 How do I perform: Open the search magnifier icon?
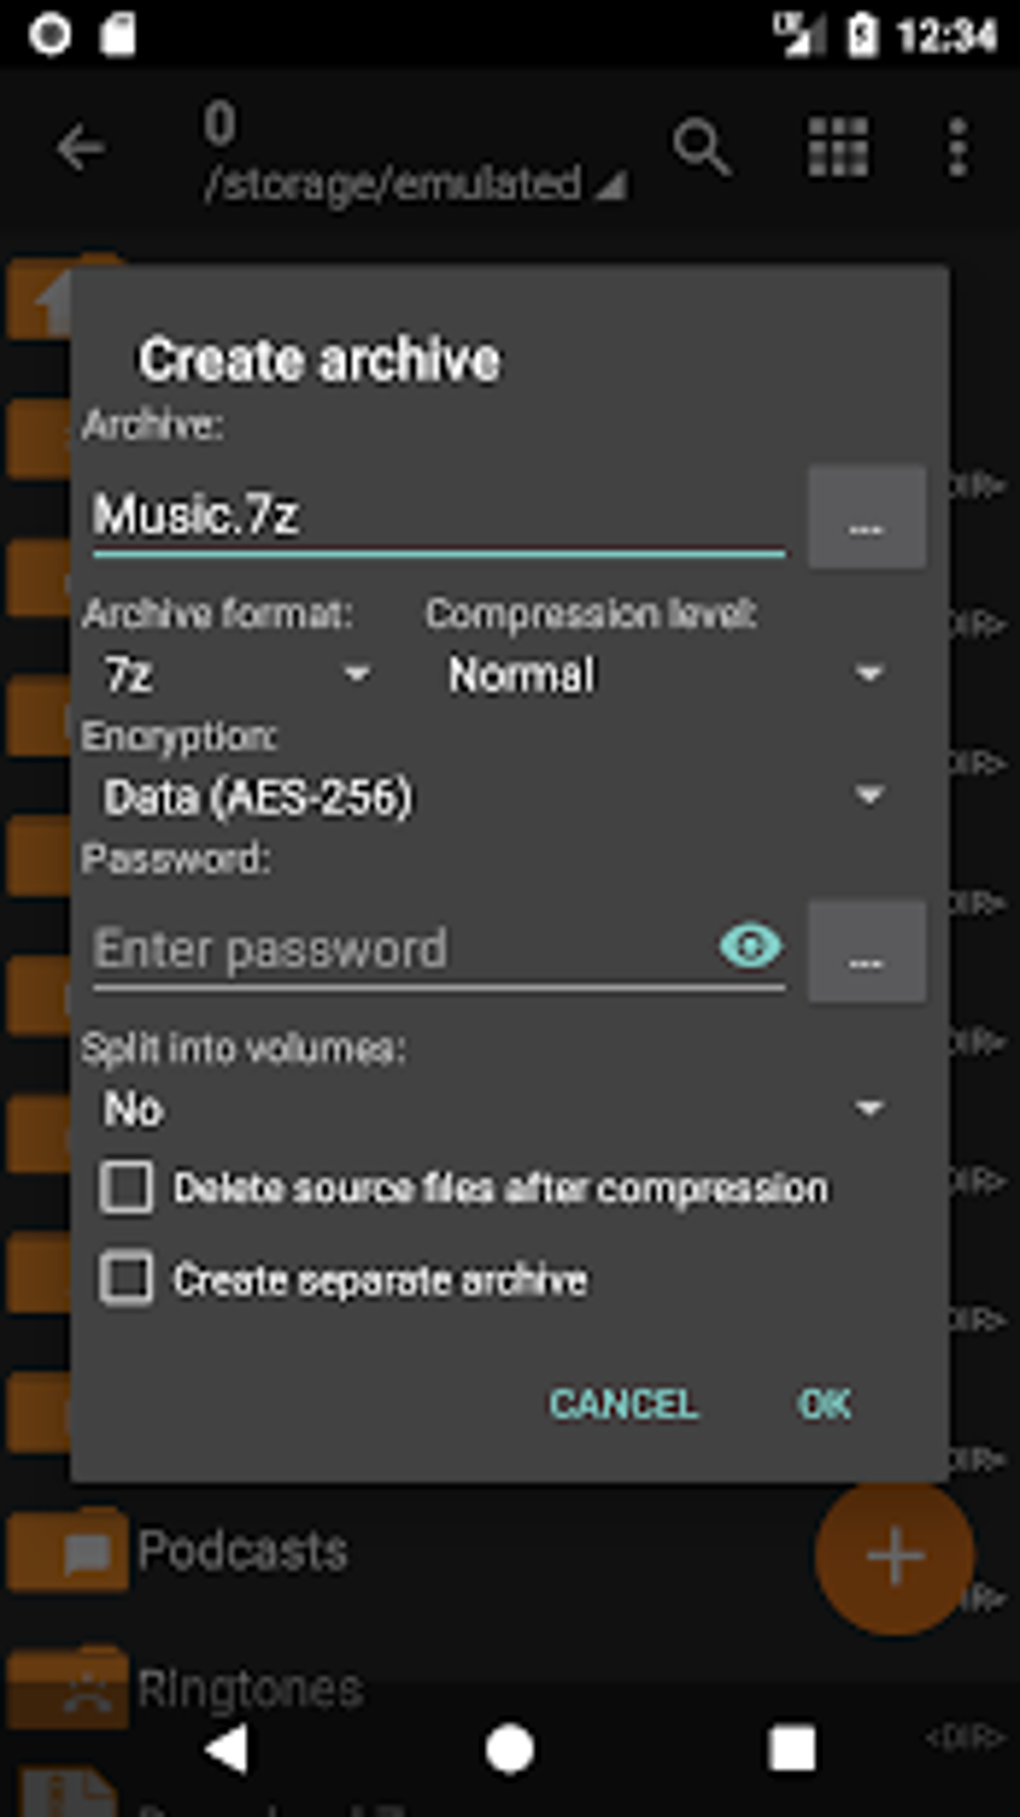coord(701,150)
